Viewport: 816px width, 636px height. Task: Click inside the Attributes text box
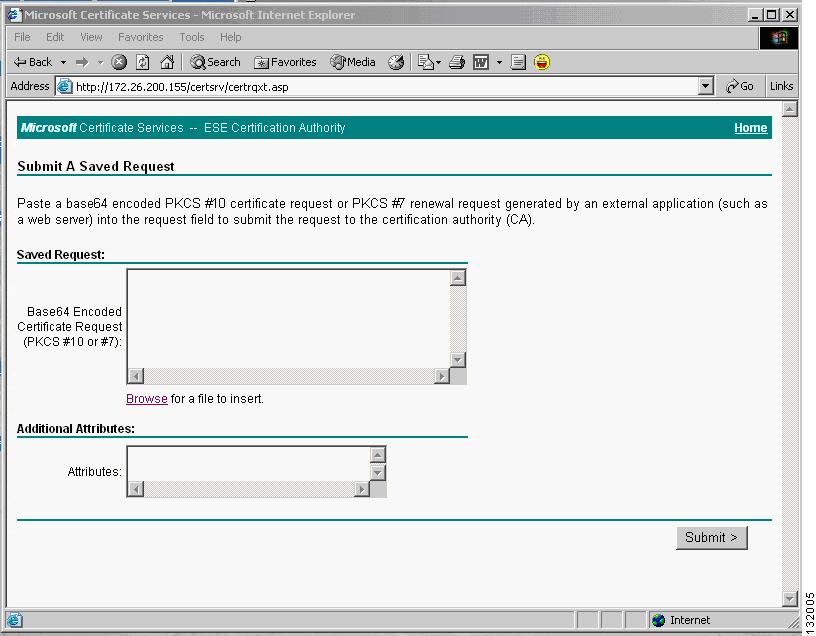pyautogui.click(x=249, y=464)
